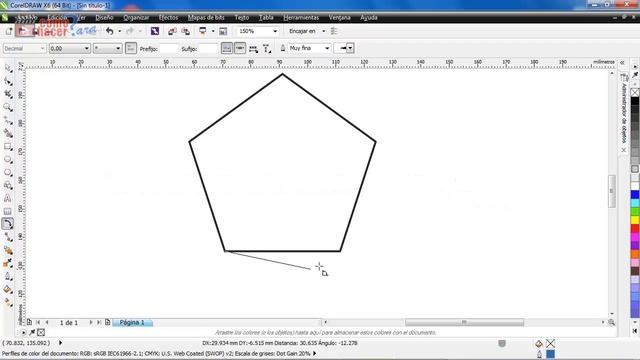This screenshot has width=640, height=360.
Task: Select the Crop tool
Action: pyautogui.click(x=8, y=94)
